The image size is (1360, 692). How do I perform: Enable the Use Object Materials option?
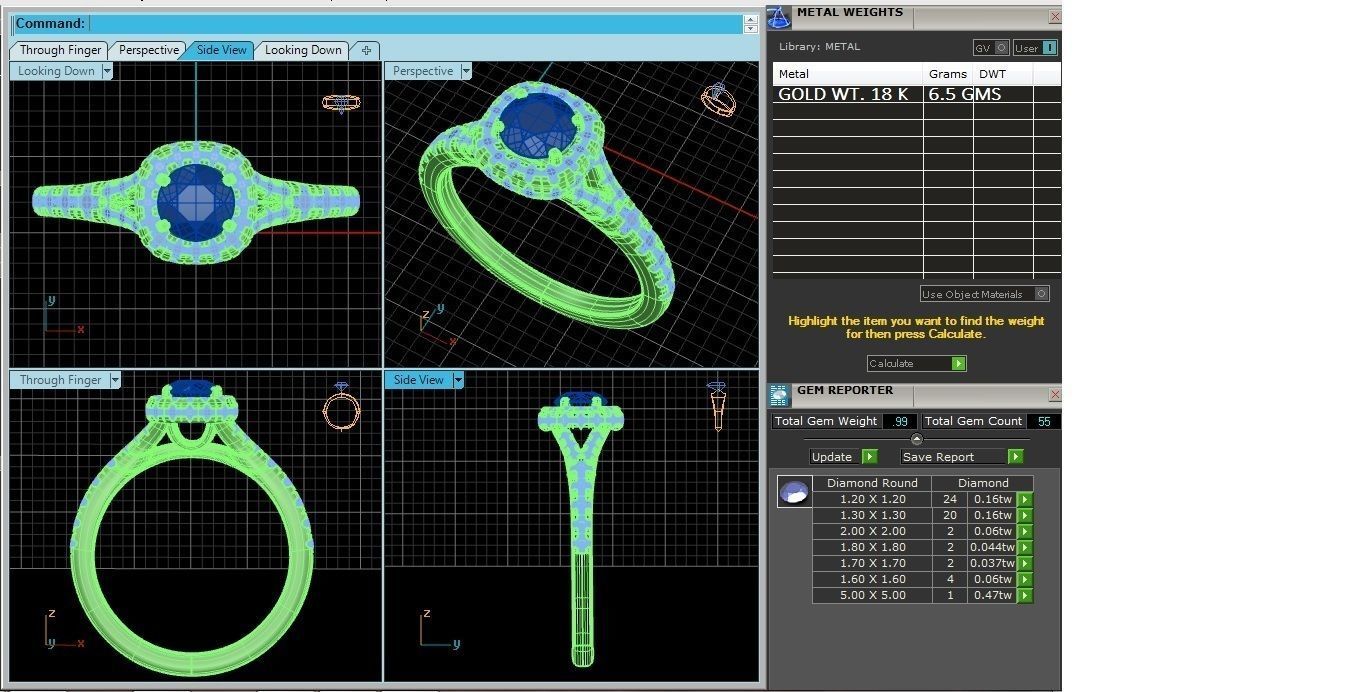(1041, 294)
